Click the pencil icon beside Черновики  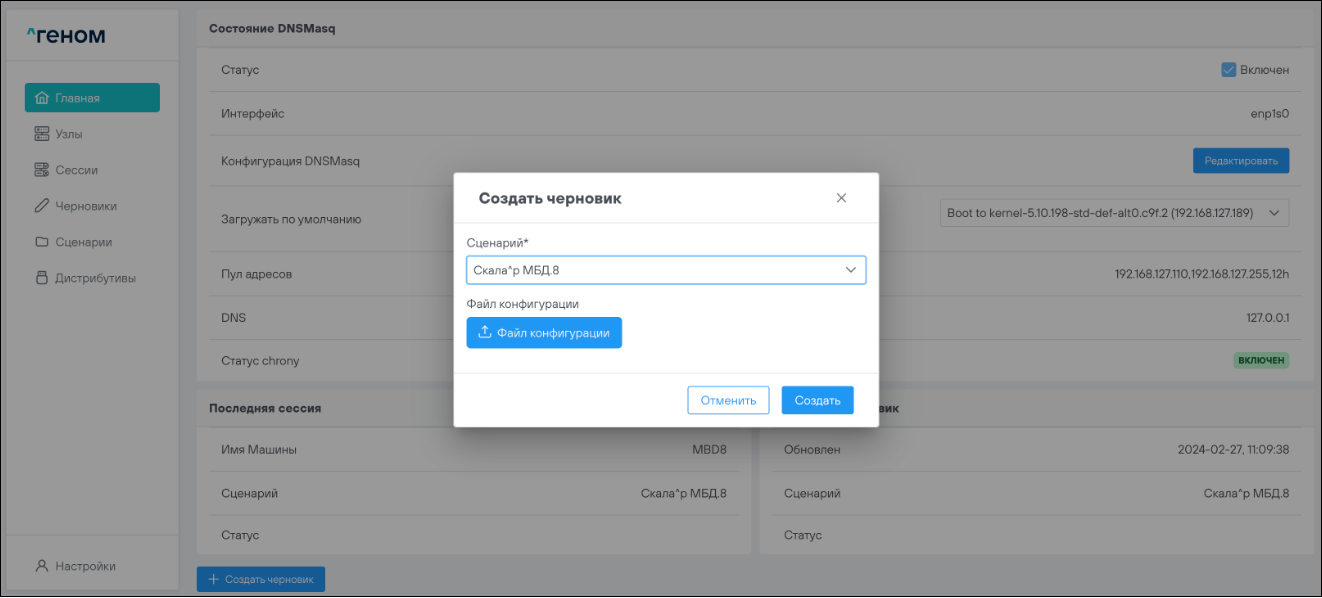pyautogui.click(x=42, y=206)
